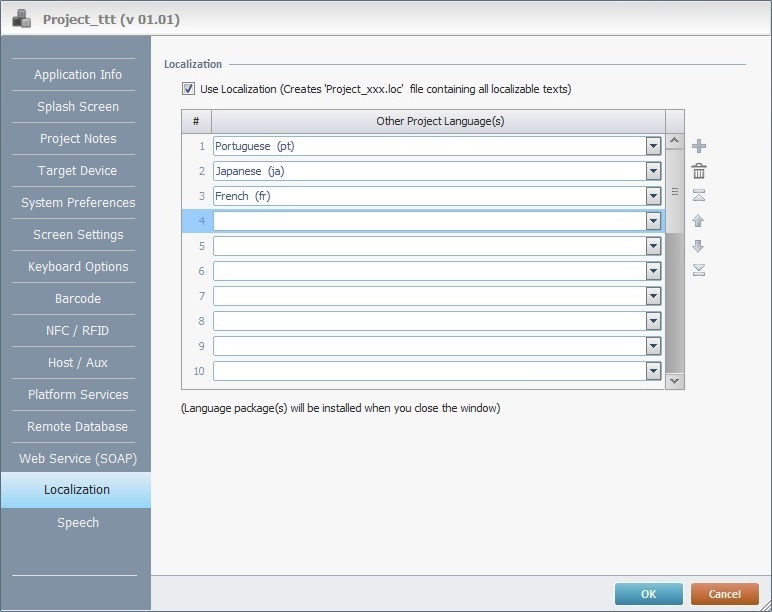Open the French (fr) language dropdown
Image resolution: width=772 pixels, height=612 pixels.
tap(653, 196)
